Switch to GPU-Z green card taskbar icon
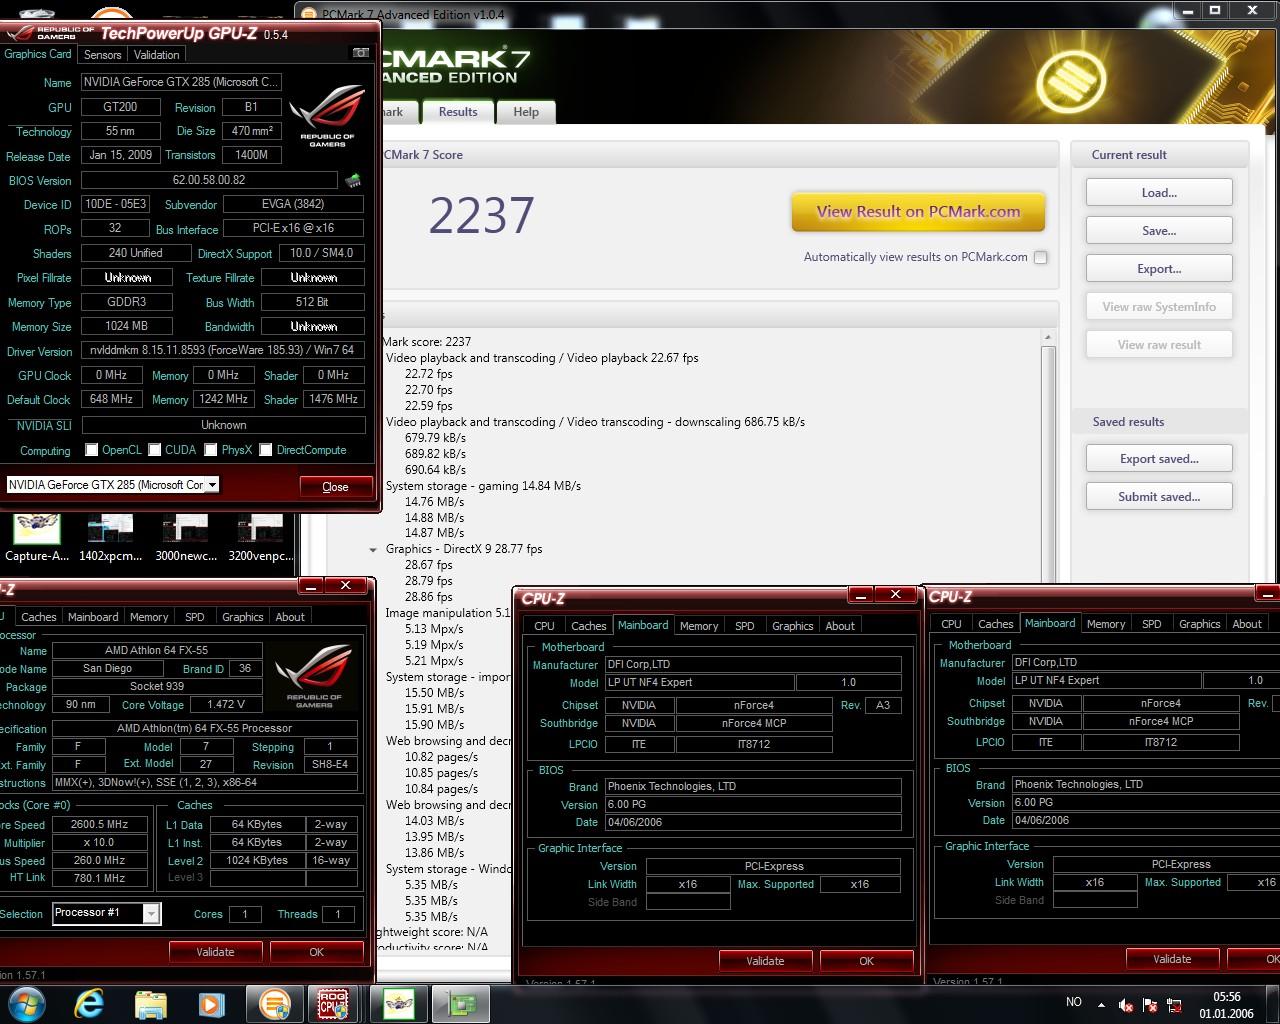This screenshot has height=1024, width=1280. tap(461, 1003)
